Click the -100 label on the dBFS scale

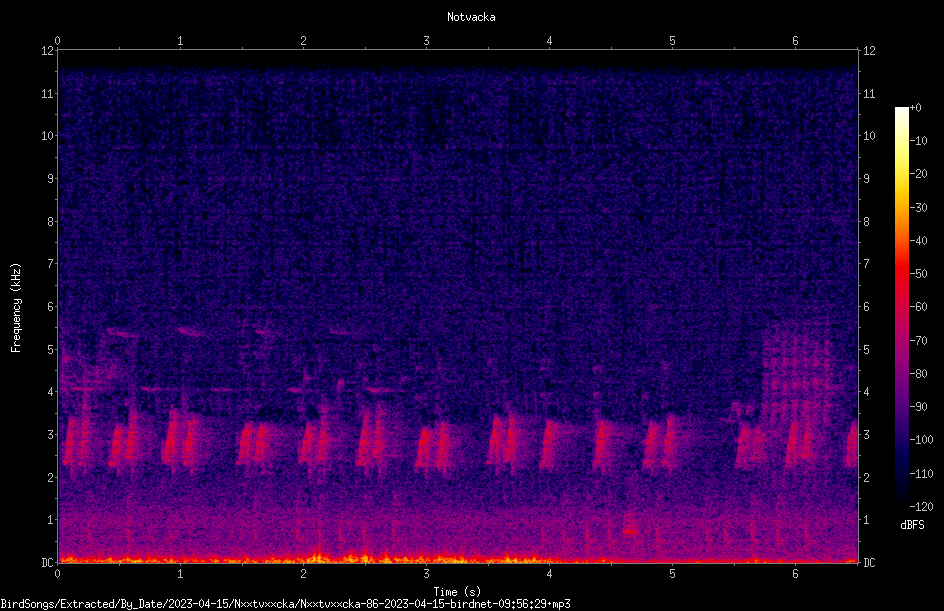point(921,440)
